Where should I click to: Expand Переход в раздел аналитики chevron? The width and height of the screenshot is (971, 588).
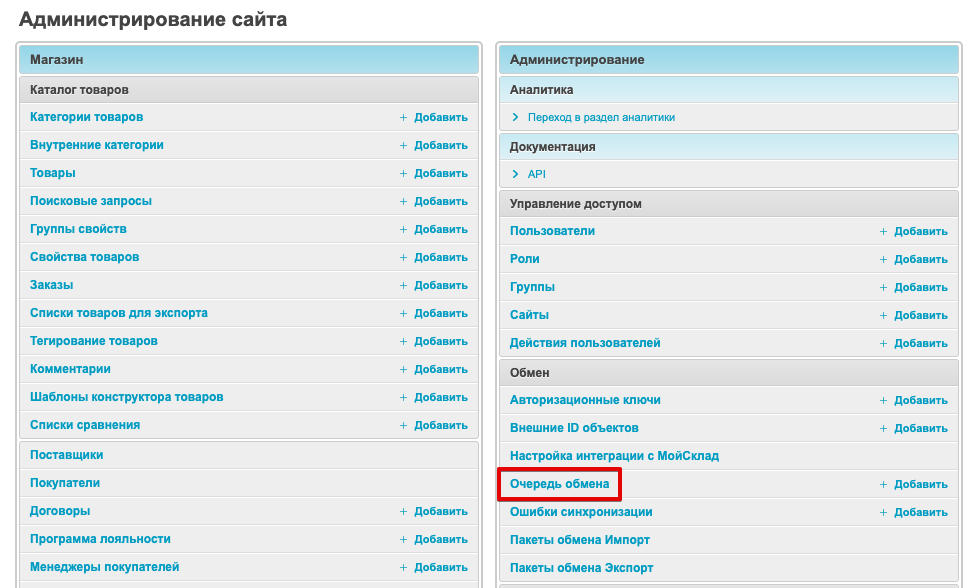(516, 117)
